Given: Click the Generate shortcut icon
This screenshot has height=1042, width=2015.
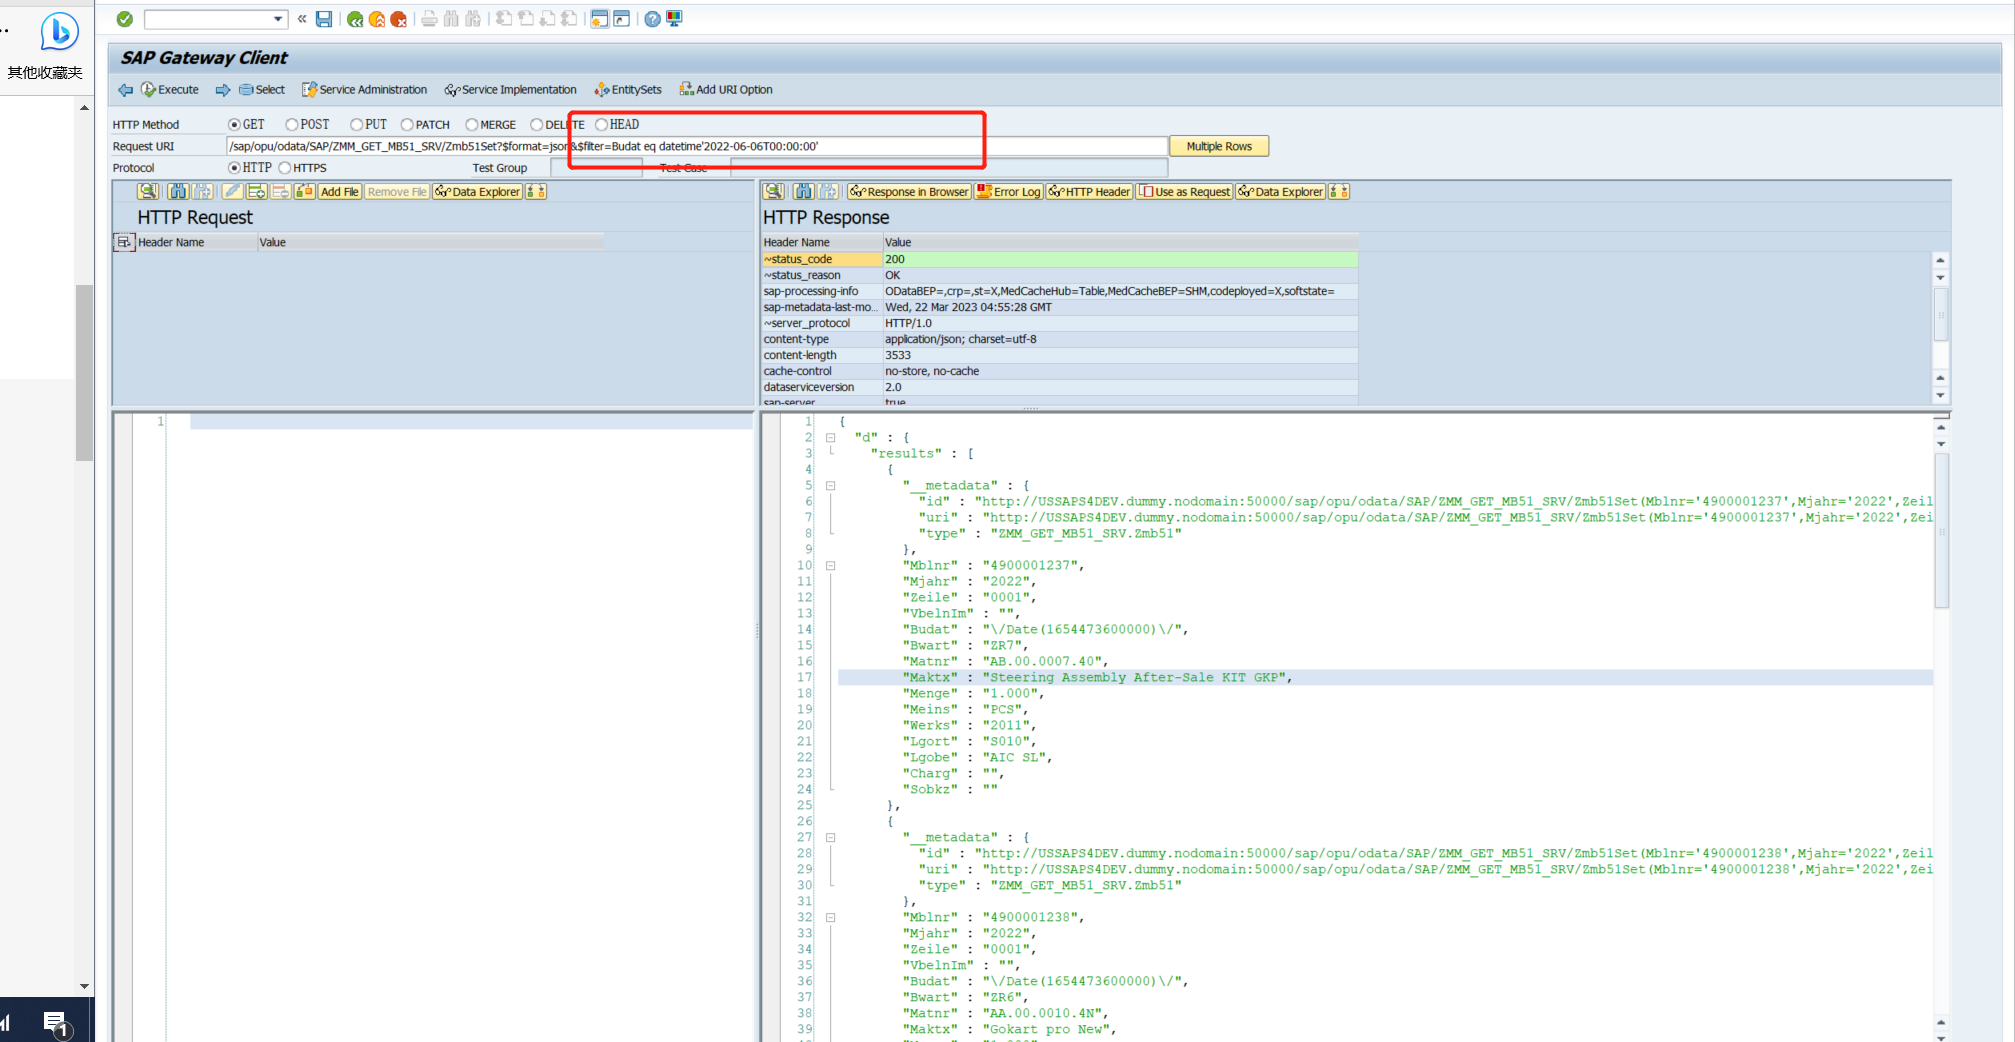Looking at the screenshot, I should [621, 19].
